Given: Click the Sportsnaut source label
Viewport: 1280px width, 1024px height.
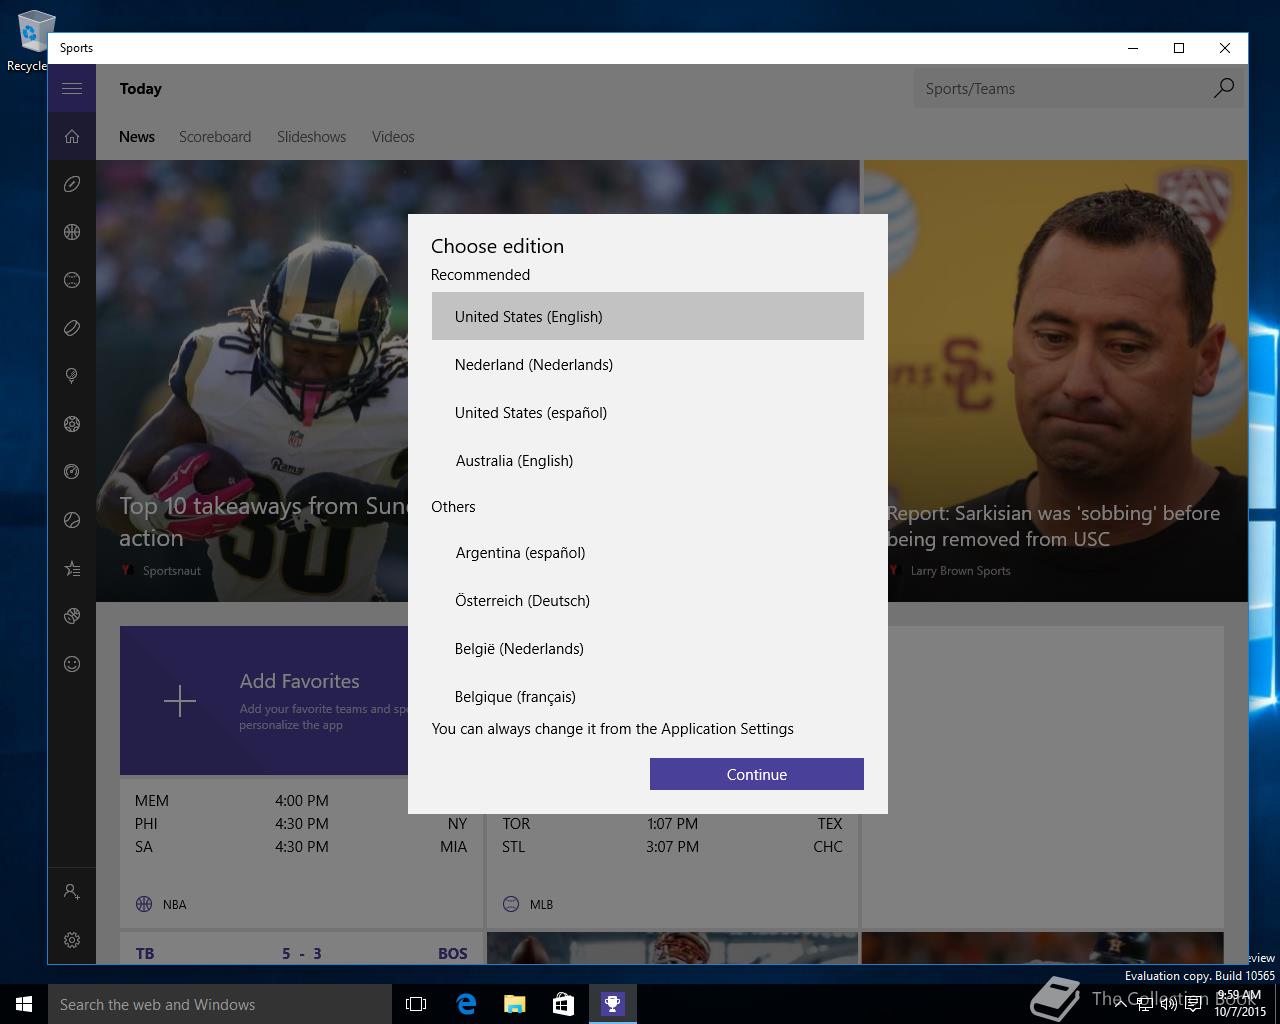Looking at the screenshot, I should pos(172,571).
